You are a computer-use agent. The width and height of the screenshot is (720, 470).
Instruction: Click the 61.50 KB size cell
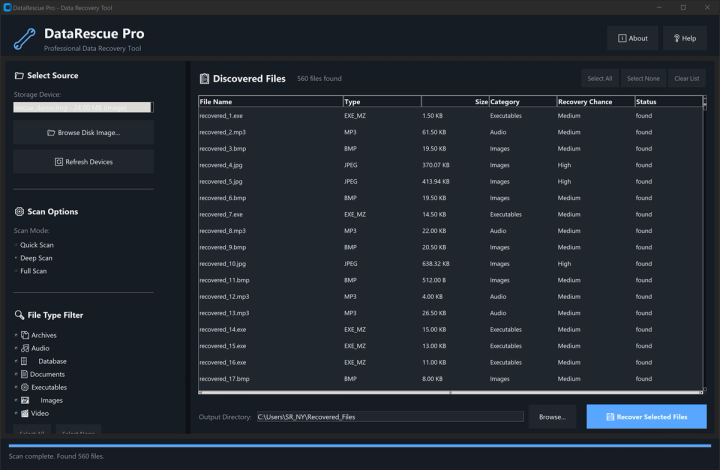point(434,132)
